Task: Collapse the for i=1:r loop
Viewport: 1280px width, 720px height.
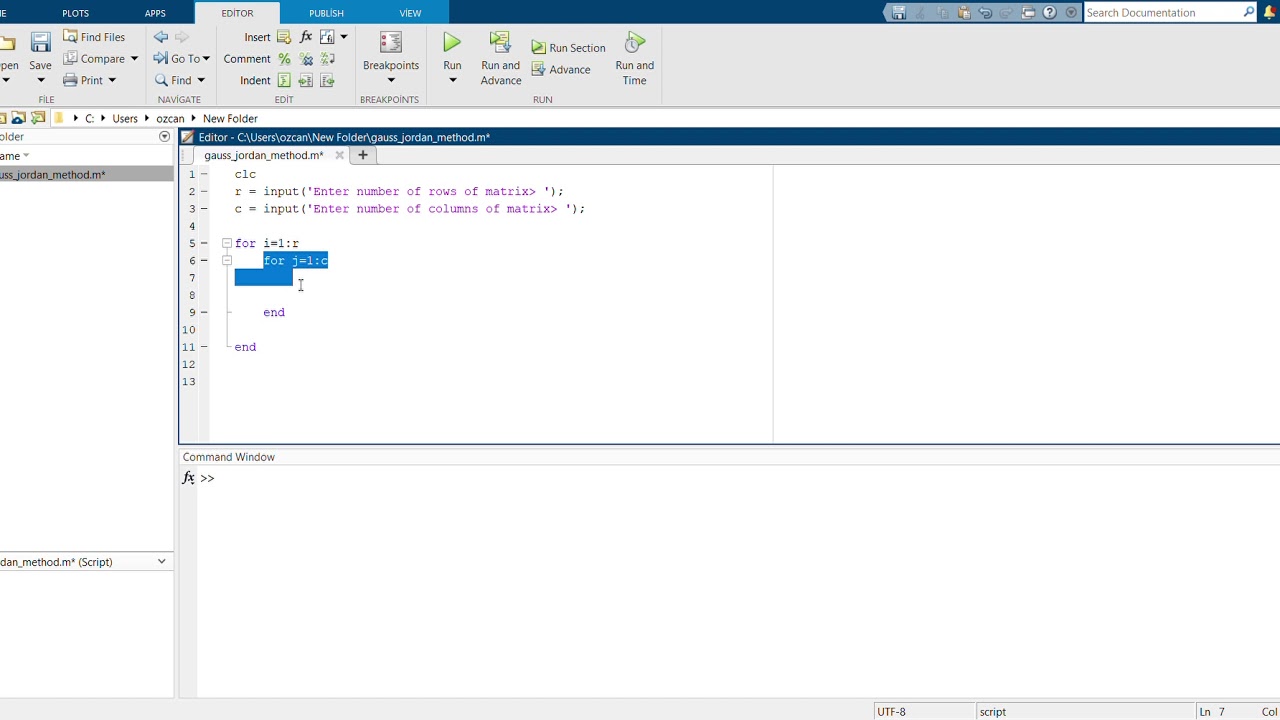Action: 227,243
